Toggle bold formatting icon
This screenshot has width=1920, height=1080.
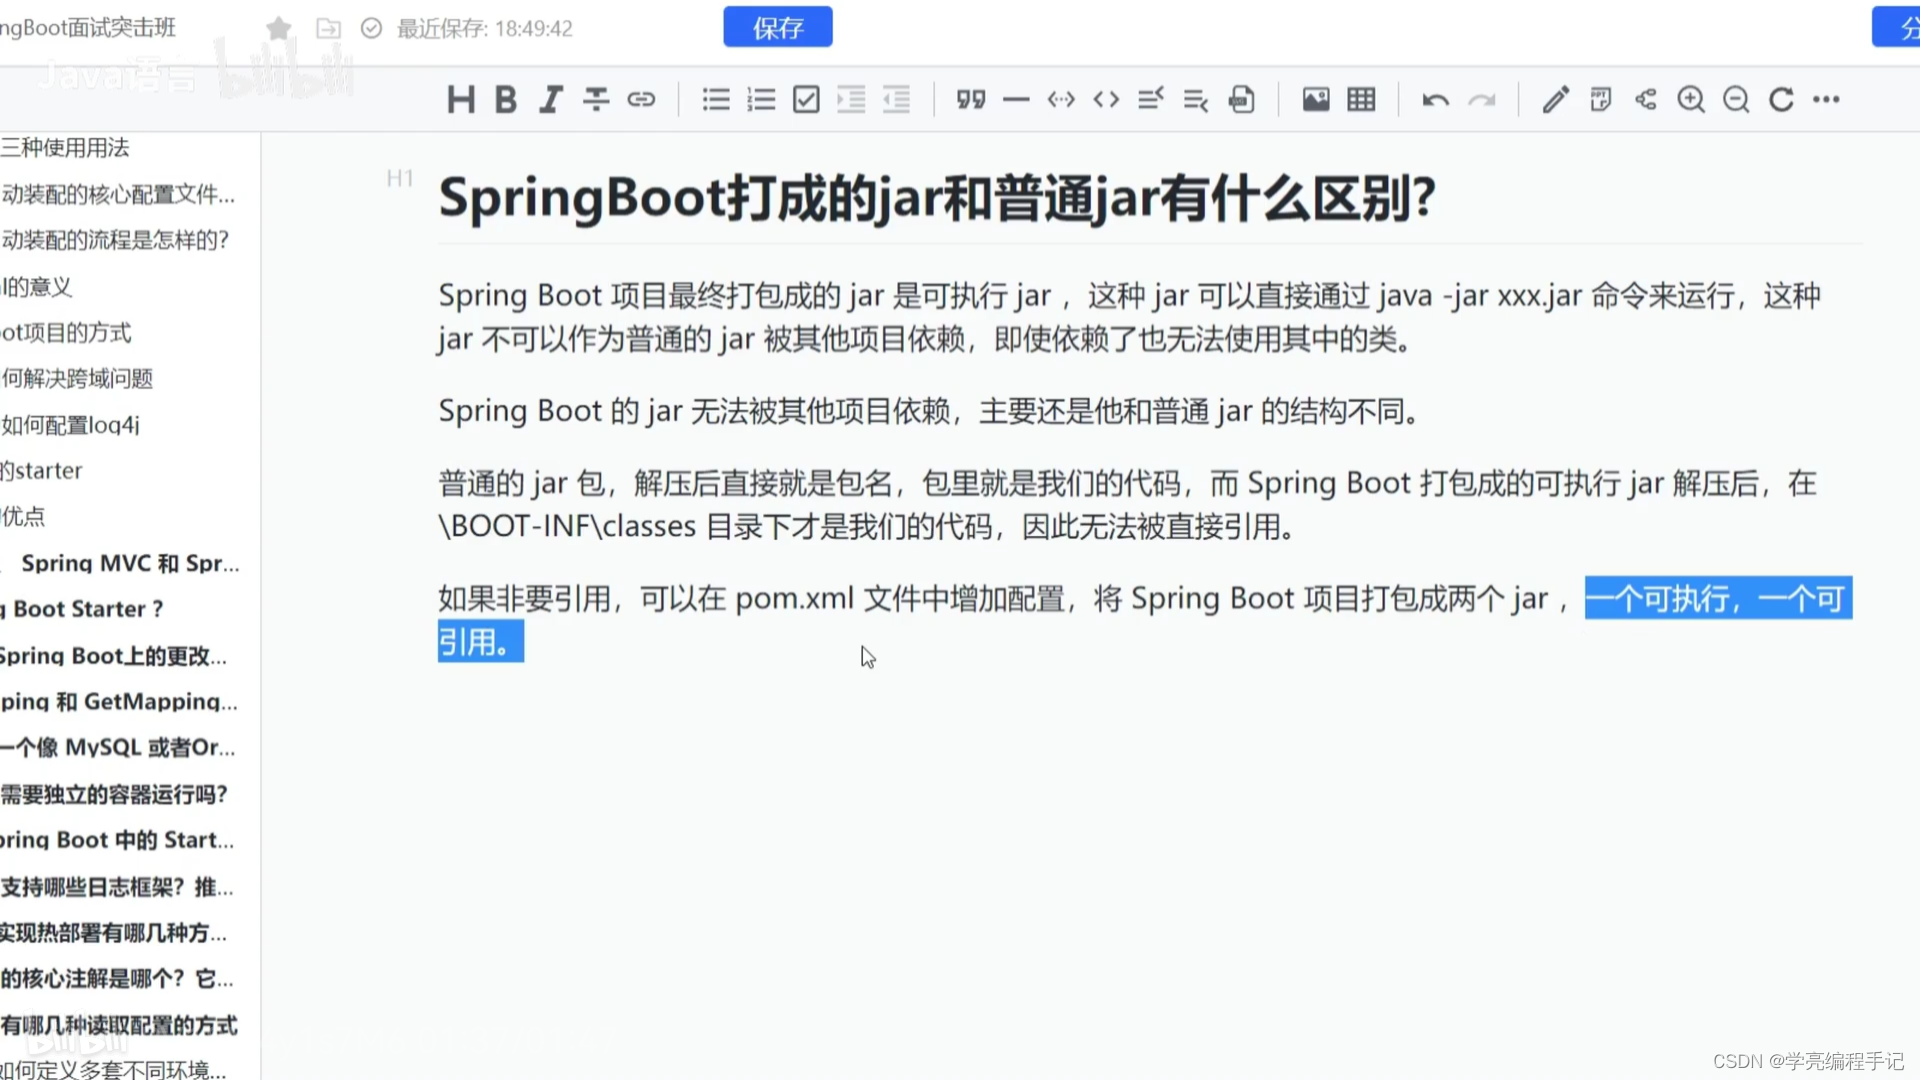[x=506, y=99]
